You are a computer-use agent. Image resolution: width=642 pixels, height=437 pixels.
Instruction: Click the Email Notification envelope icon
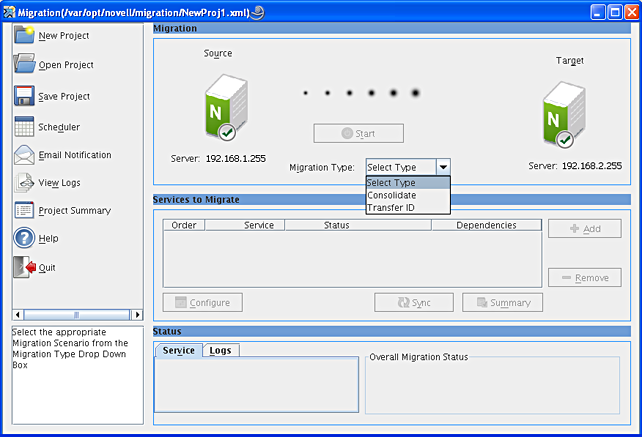click(x=24, y=155)
